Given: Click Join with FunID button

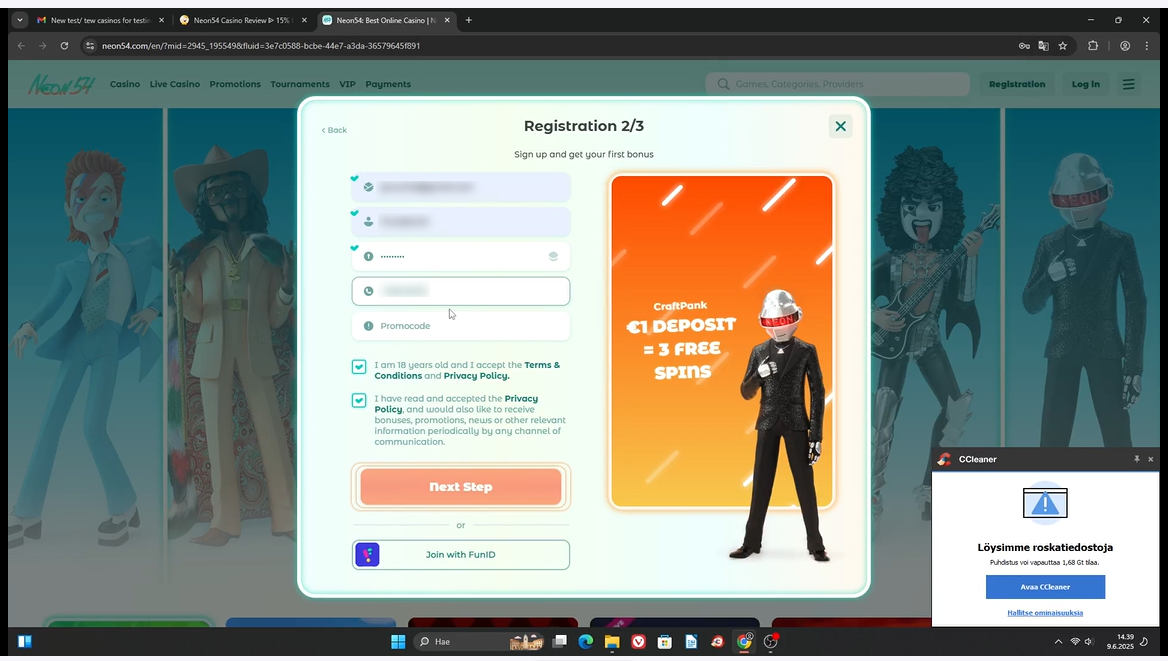Looking at the screenshot, I should tap(460, 554).
